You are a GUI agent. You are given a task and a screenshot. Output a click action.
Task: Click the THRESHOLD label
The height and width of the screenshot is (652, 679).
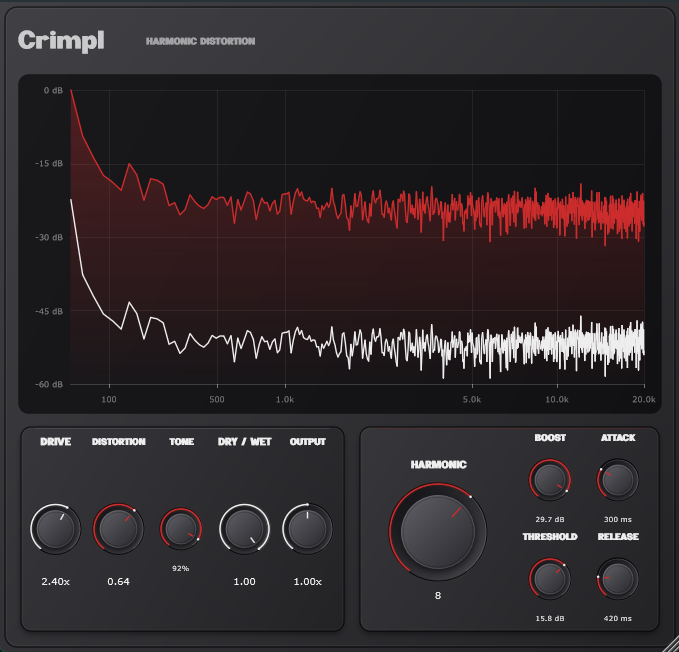click(x=550, y=537)
